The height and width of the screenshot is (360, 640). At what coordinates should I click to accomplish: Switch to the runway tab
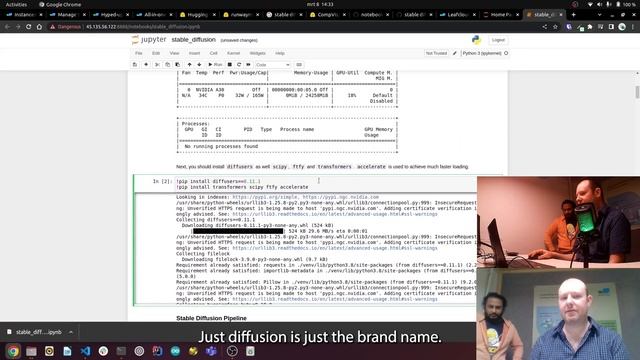click(x=241, y=15)
